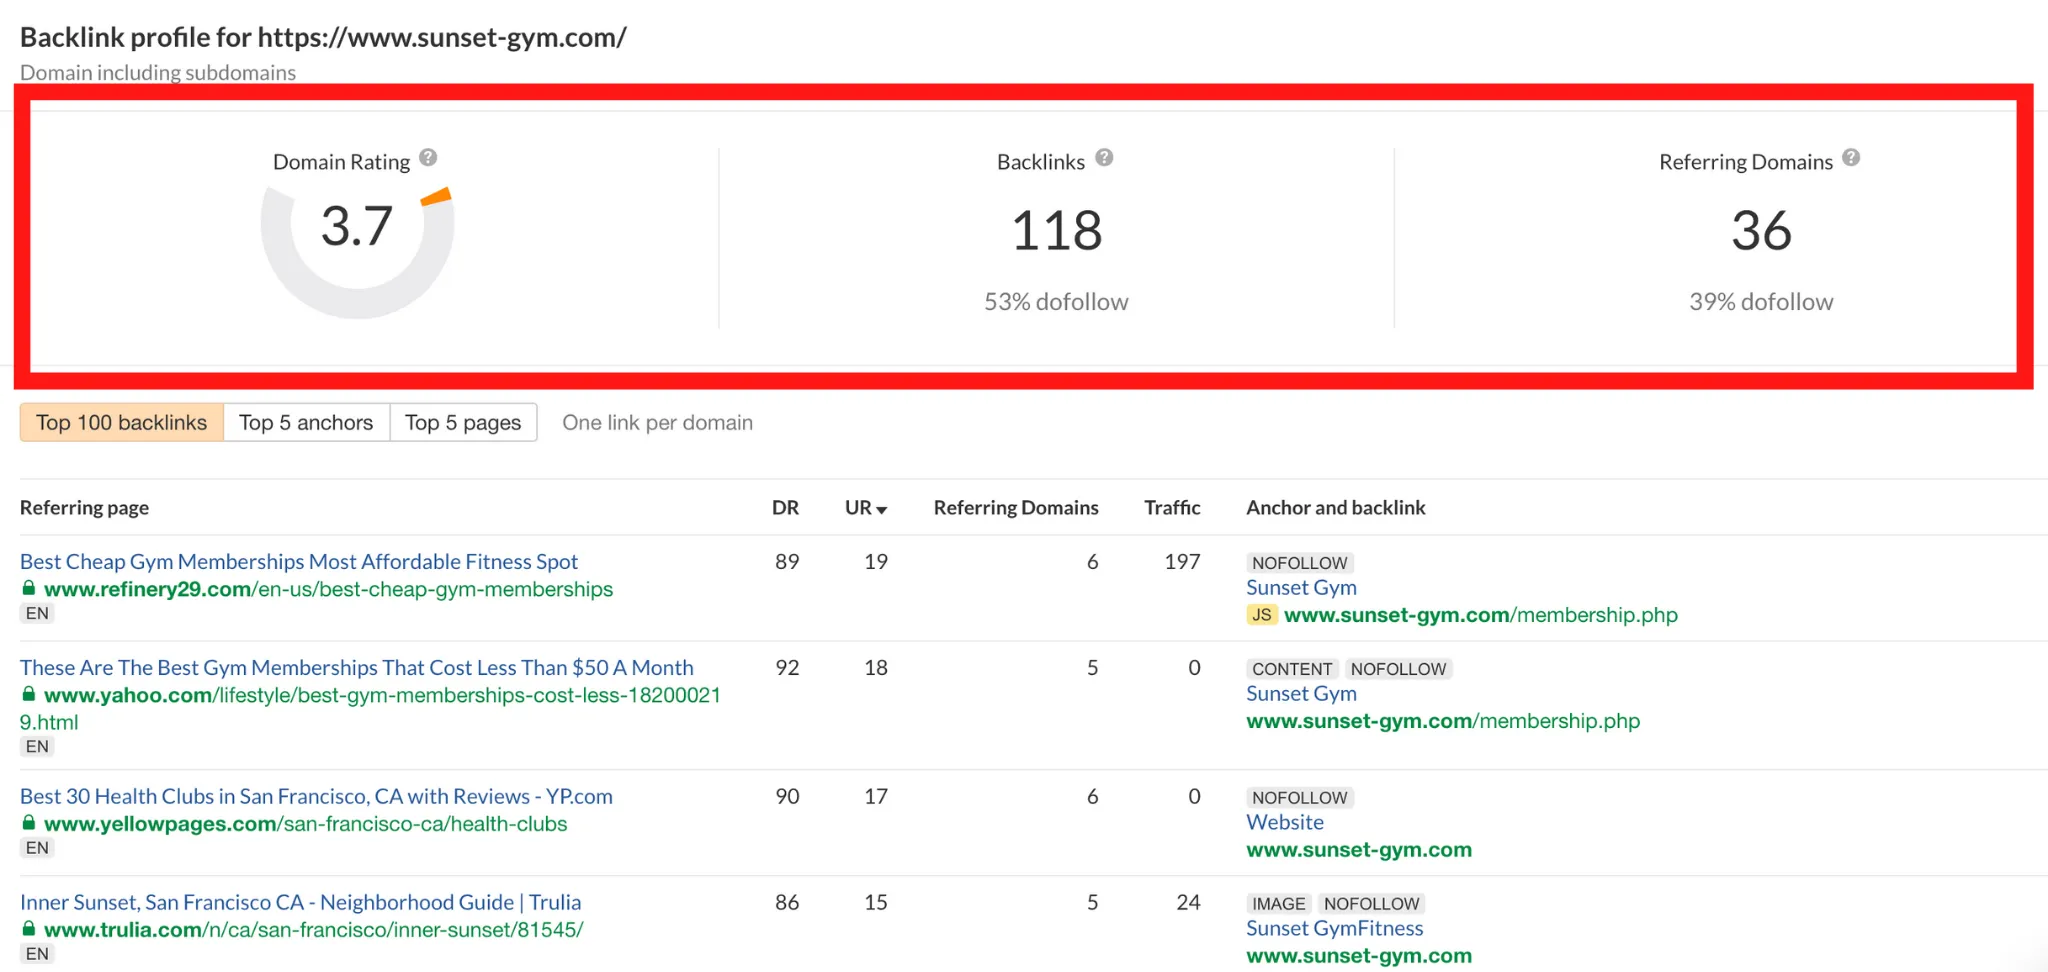Click the Domain Rating help question mark icon
The image size is (2048, 972).
point(428,158)
